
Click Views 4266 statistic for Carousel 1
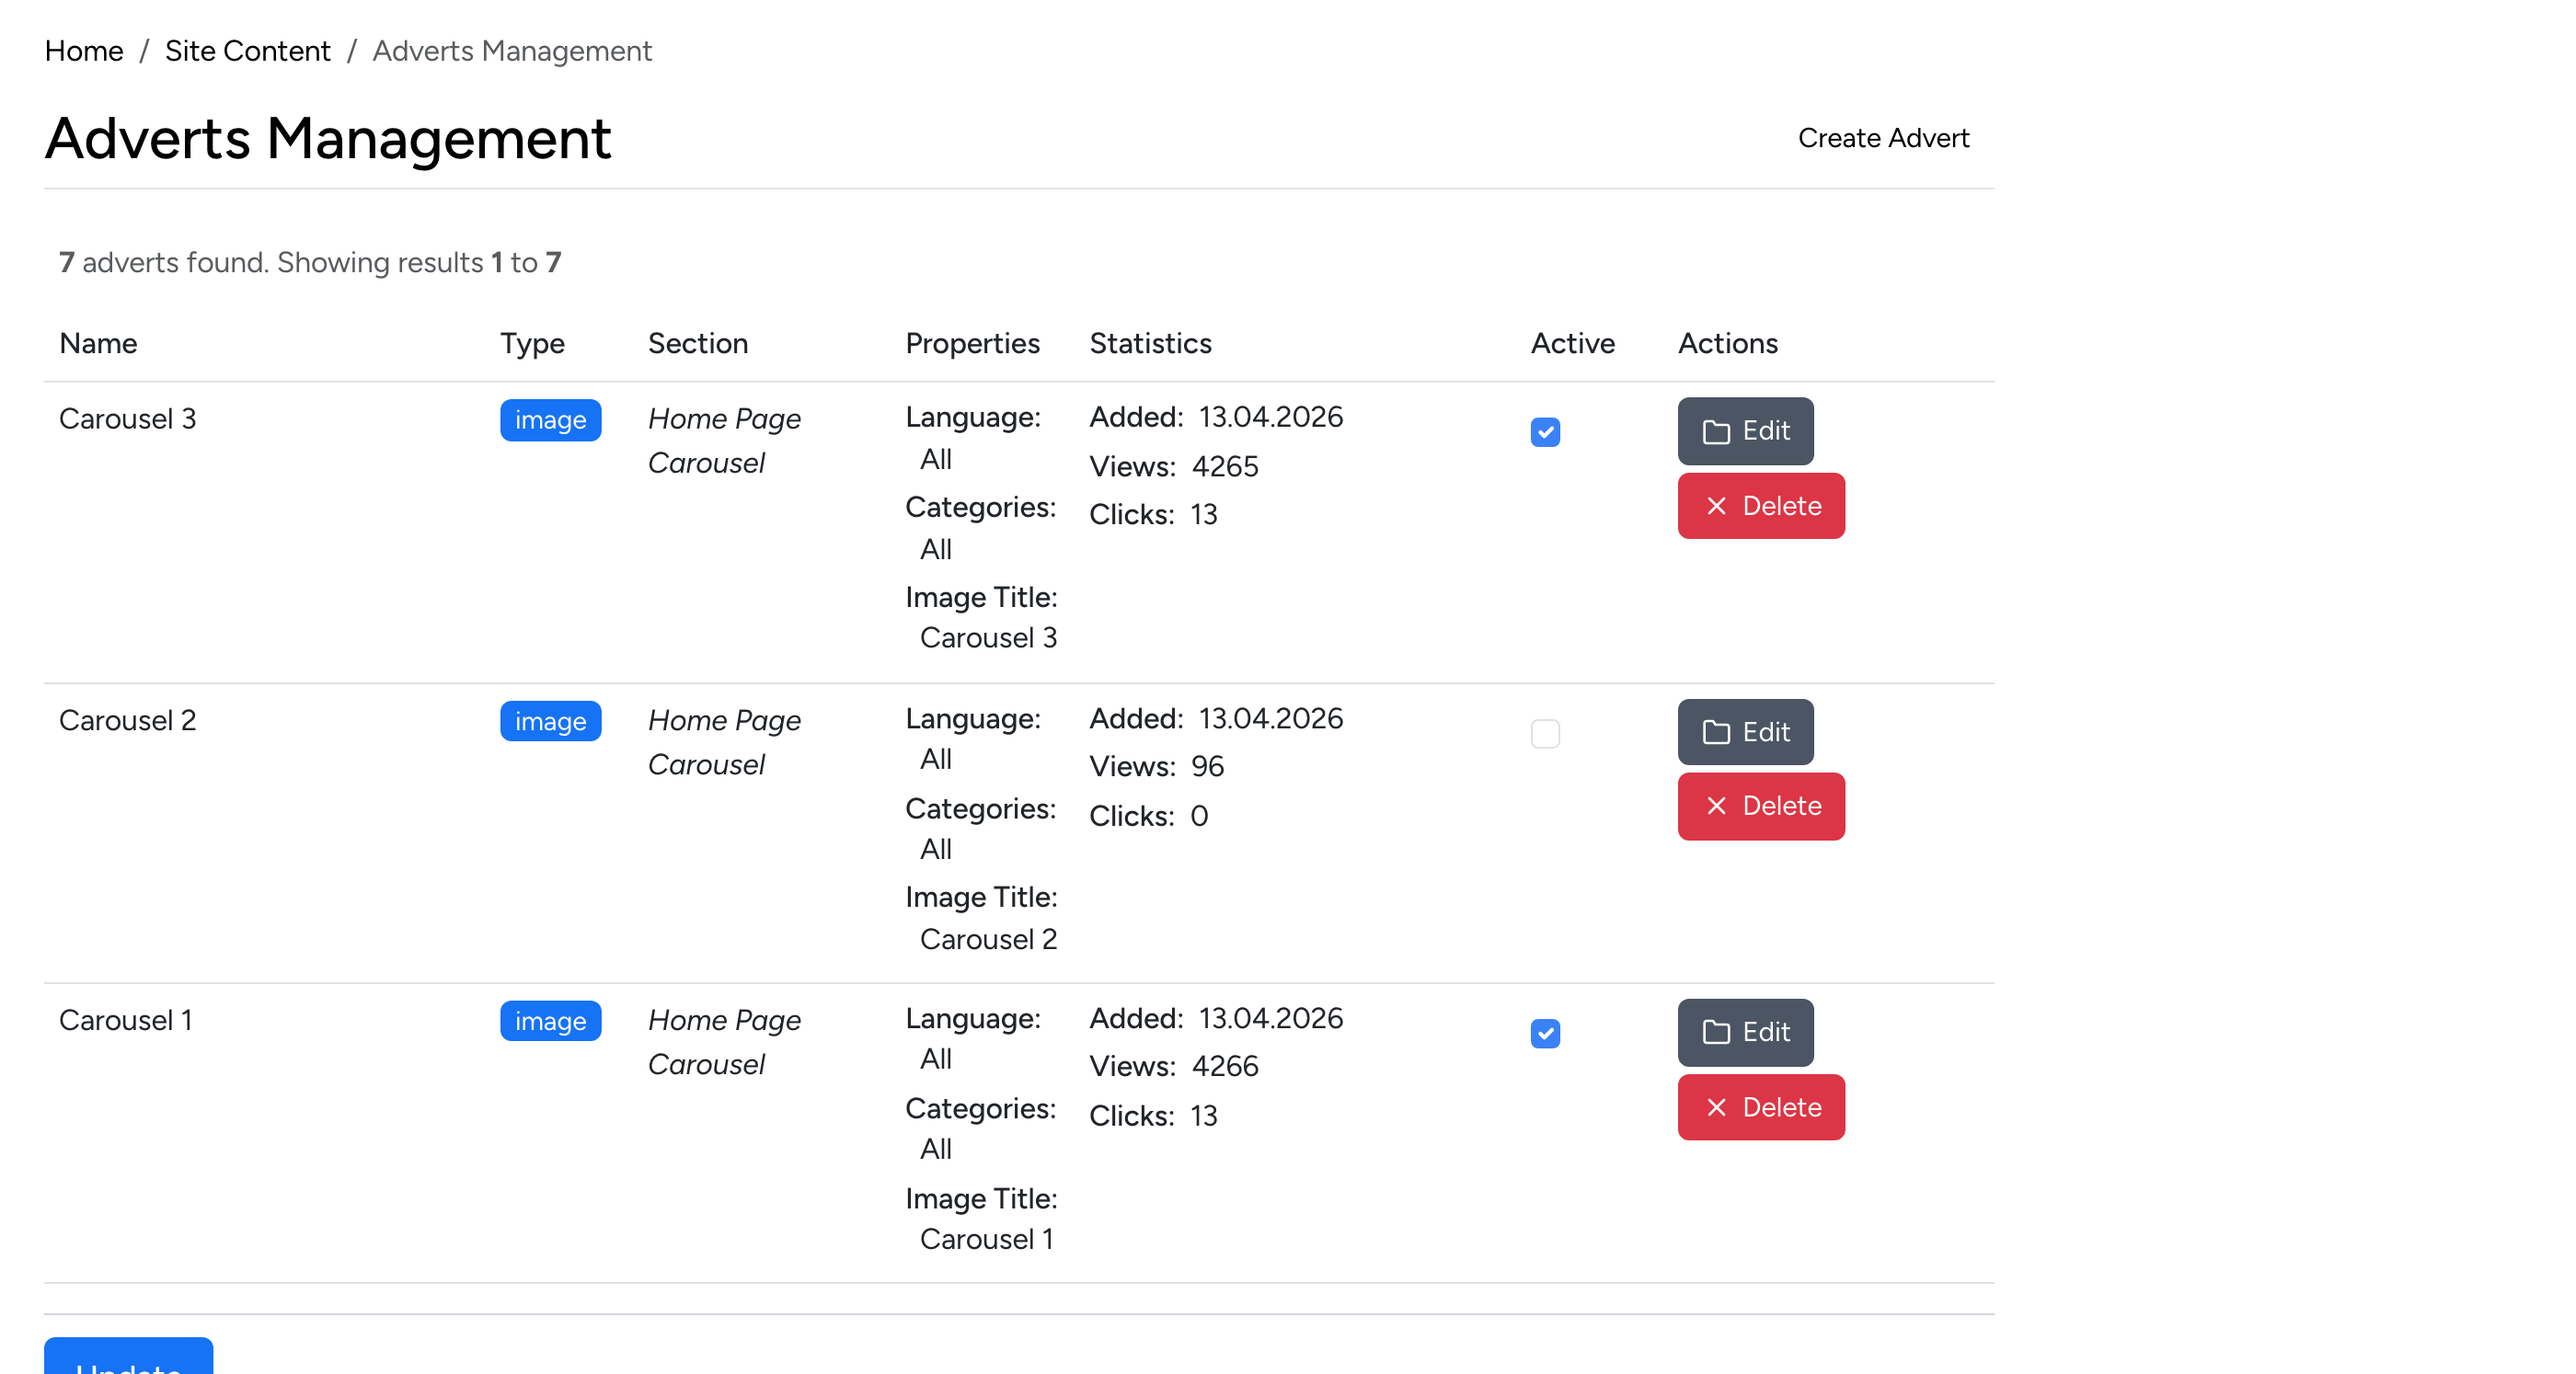coord(1173,1066)
